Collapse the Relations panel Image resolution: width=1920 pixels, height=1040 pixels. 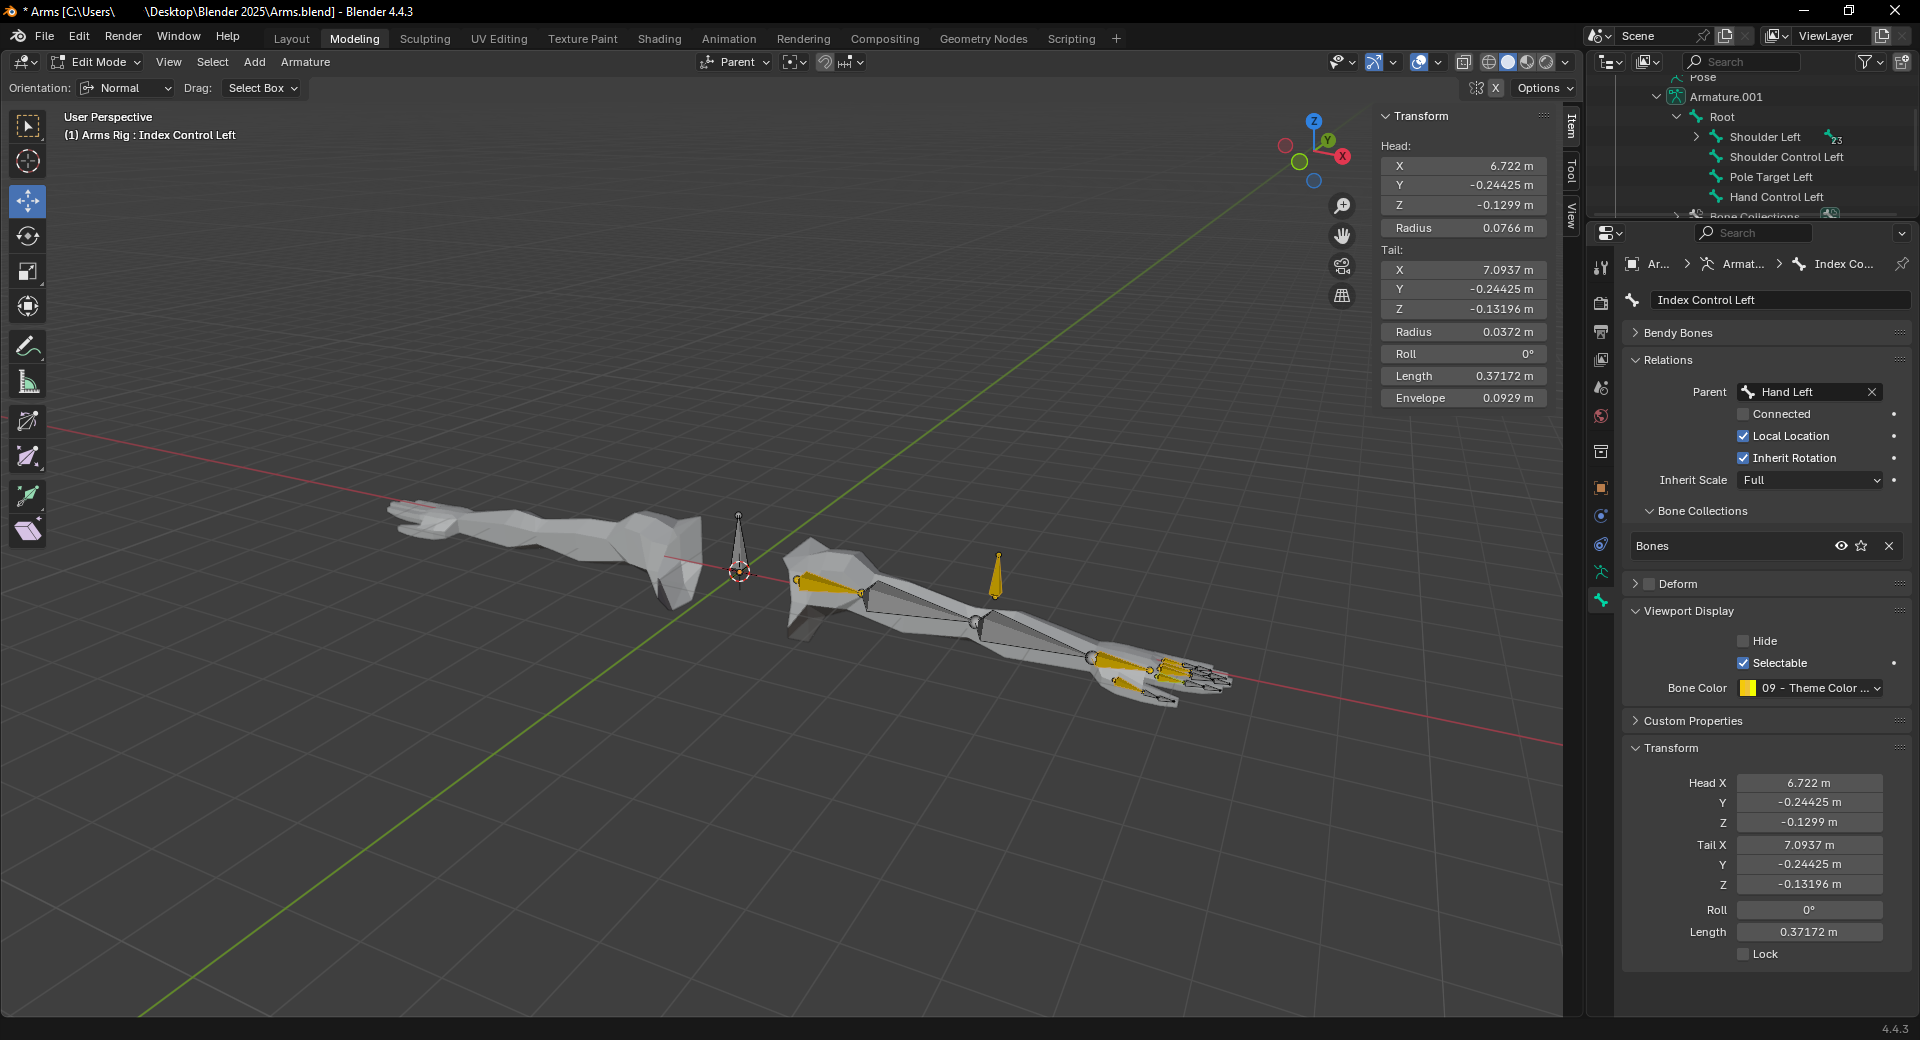1636,360
